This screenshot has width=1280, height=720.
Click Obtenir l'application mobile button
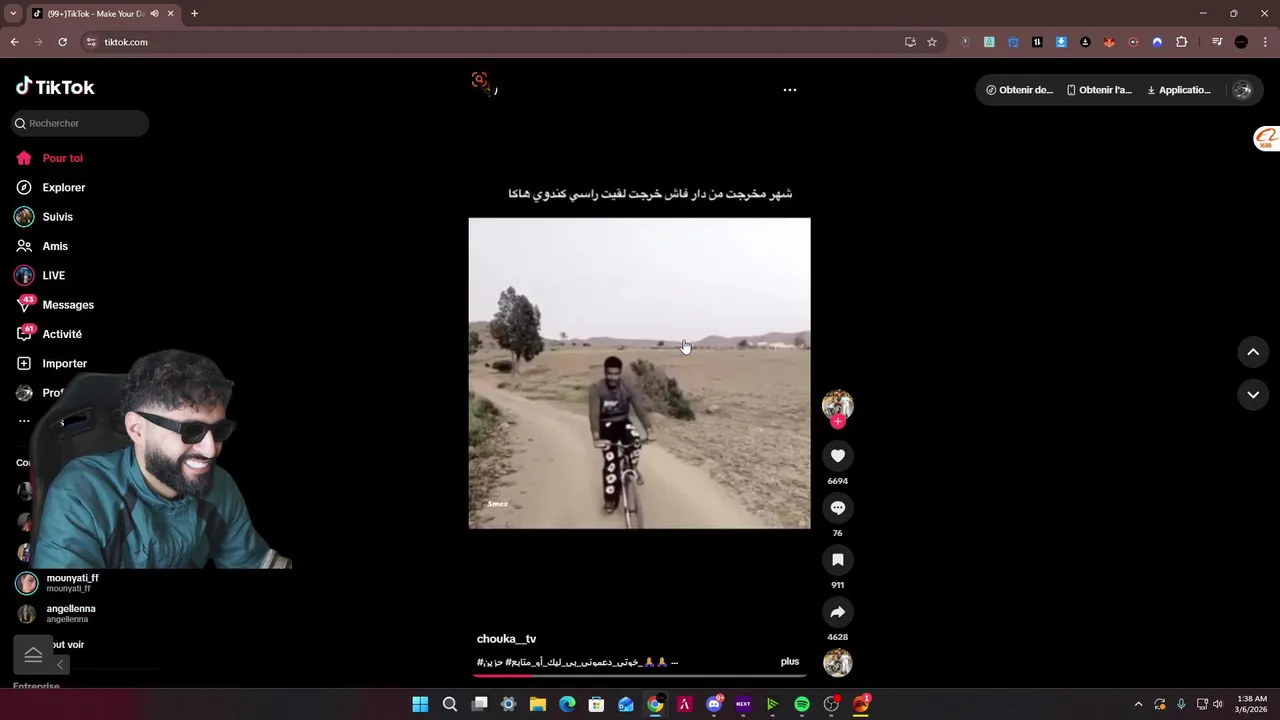1099,90
